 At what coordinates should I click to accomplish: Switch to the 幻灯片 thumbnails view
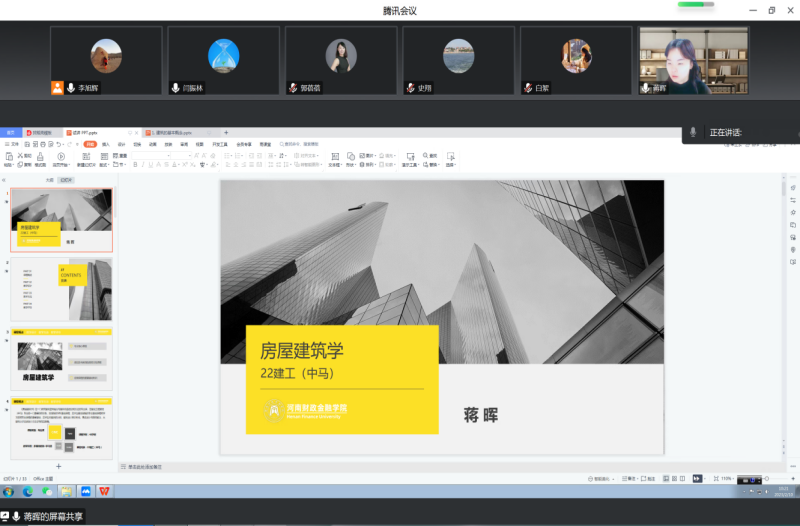click(x=66, y=180)
